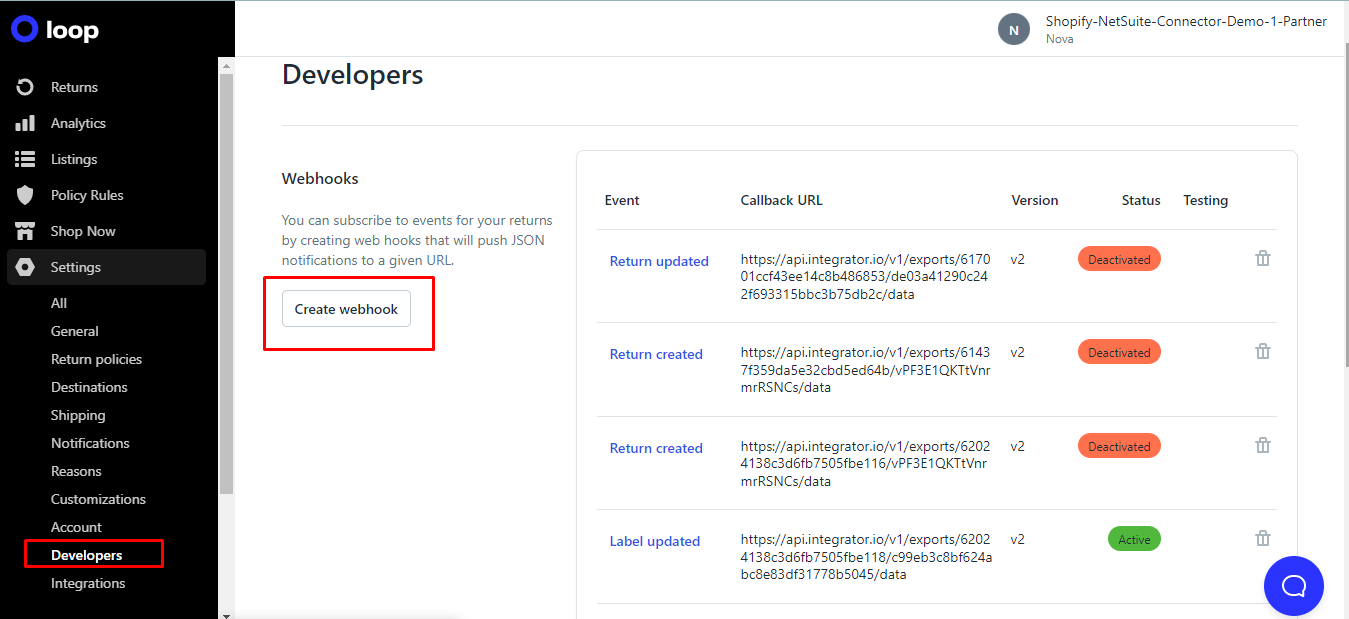The image size is (1349, 619).
Task: Click the Deactivated badge on the second Return created
Action: pos(1118,445)
